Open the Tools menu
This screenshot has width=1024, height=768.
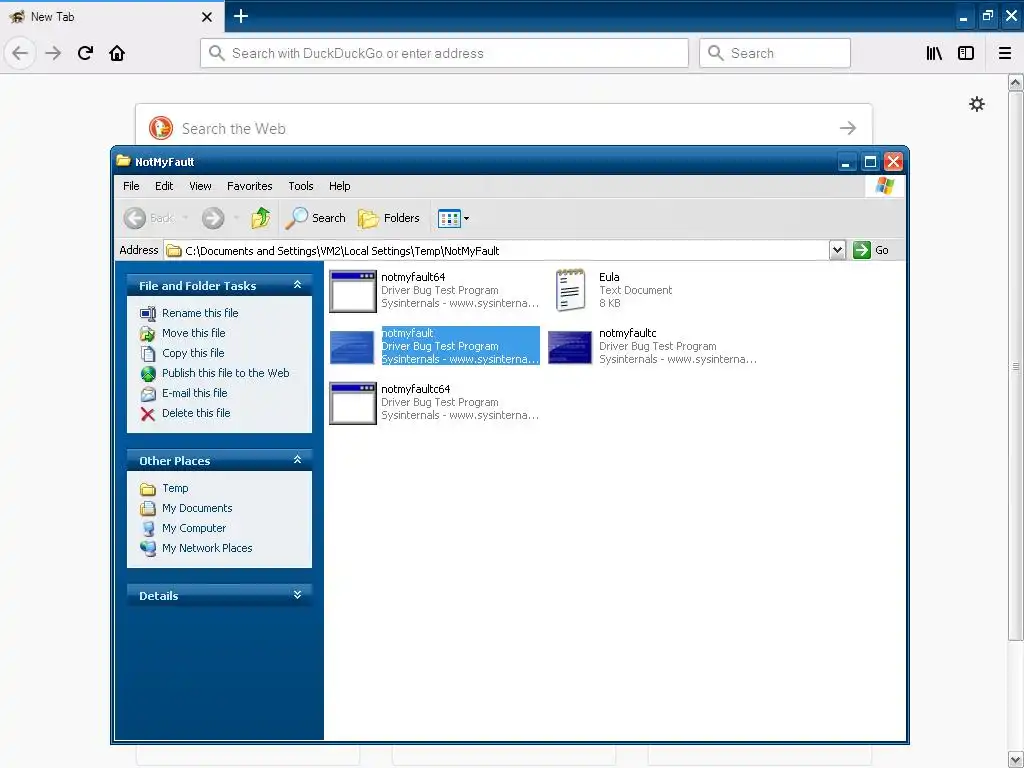click(x=301, y=186)
